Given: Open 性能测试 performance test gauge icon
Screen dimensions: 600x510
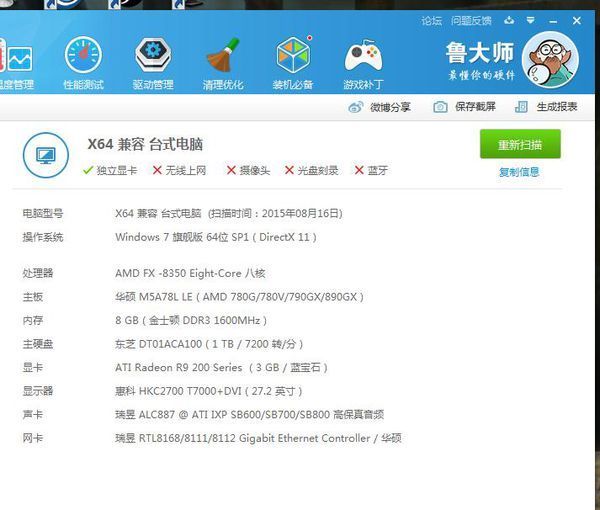Looking at the screenshot, I should pos(83,55).
